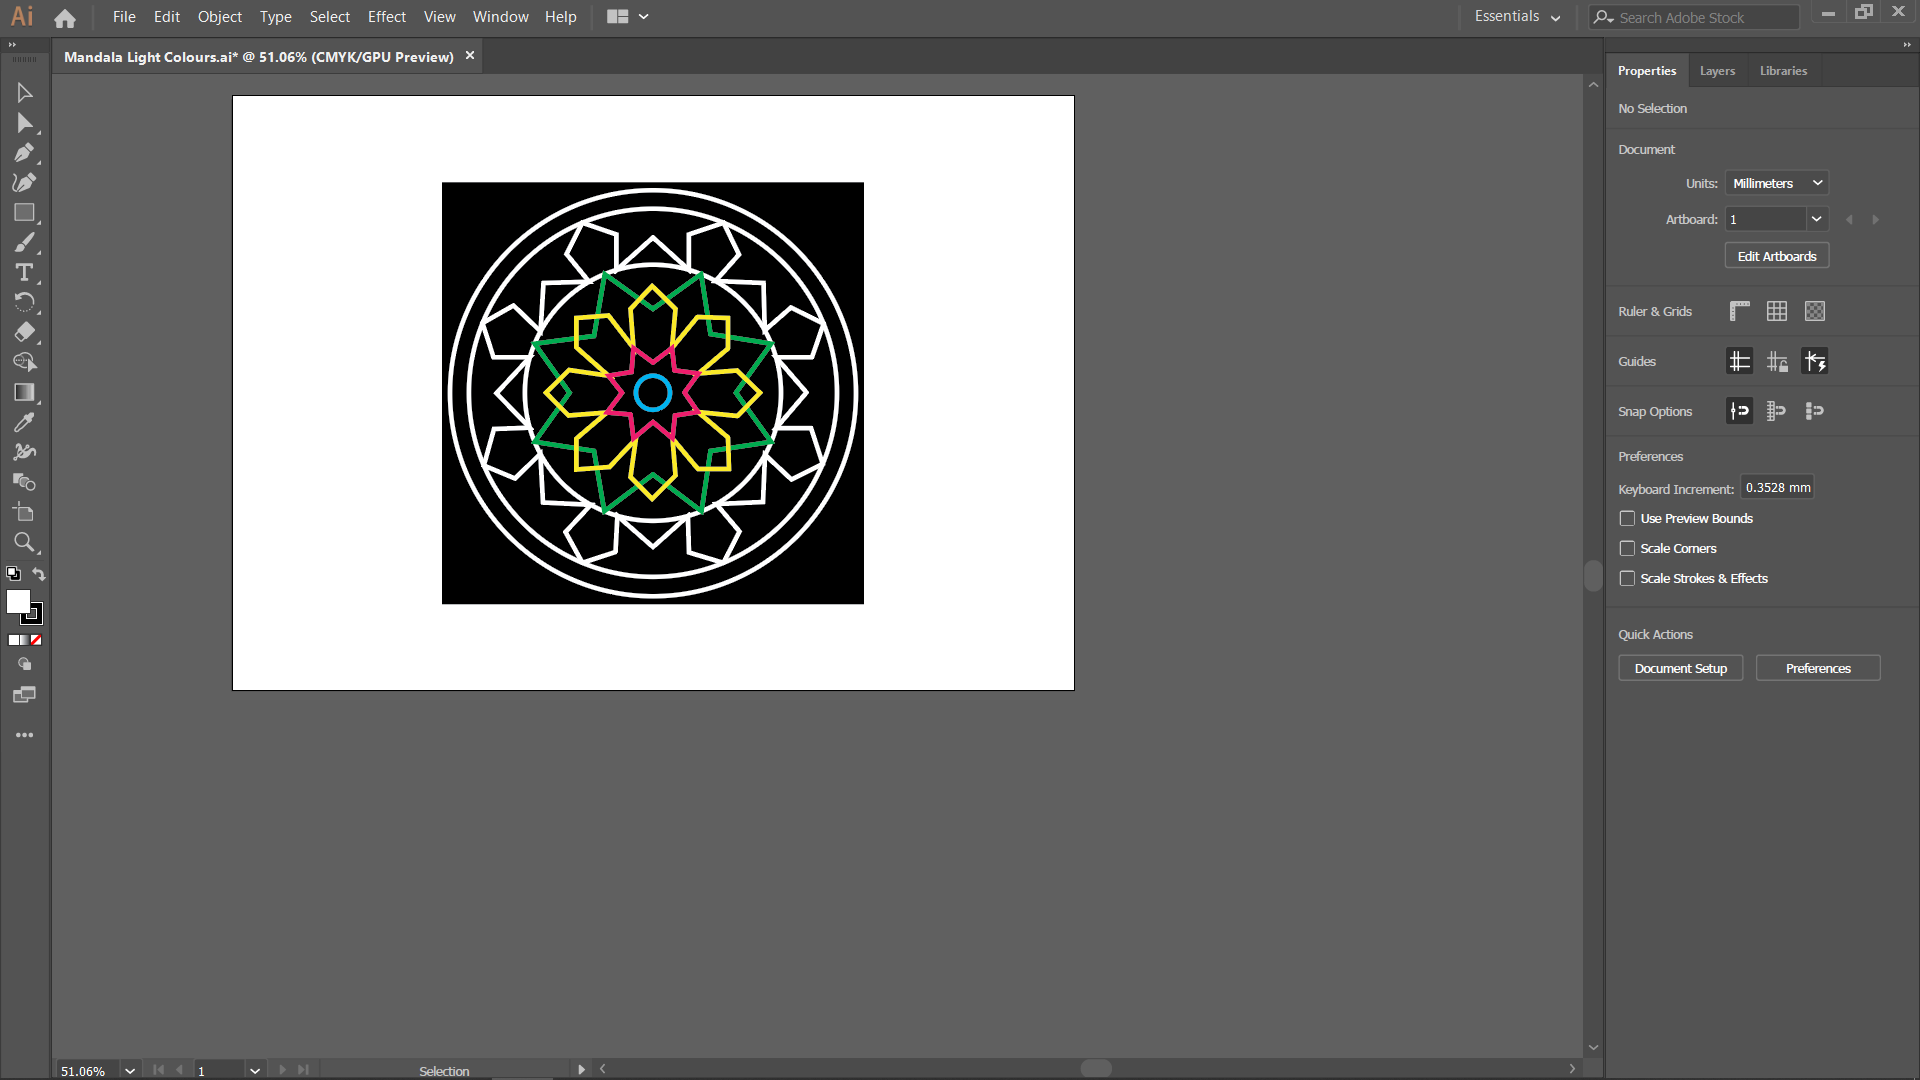Image resolution: width=1920 pixels, height=1080 pixels.
Task: Check the Scale Corners option
Action: 1627,548
